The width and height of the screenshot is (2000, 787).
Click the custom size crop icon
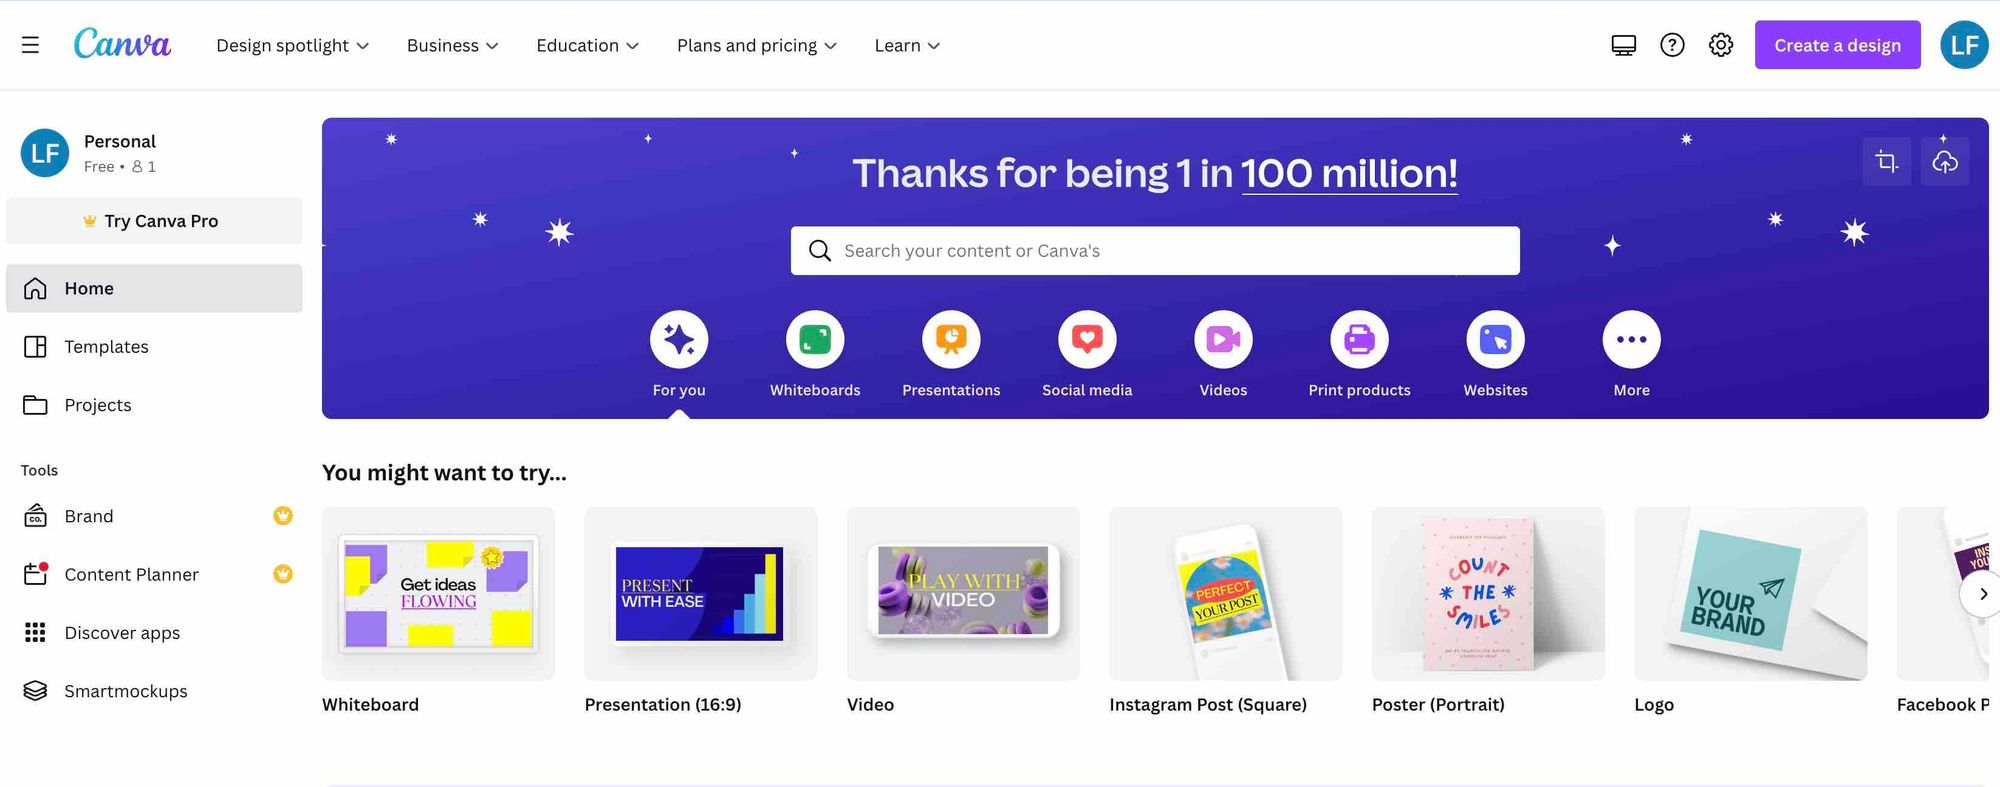click(x=1887, y=161)
